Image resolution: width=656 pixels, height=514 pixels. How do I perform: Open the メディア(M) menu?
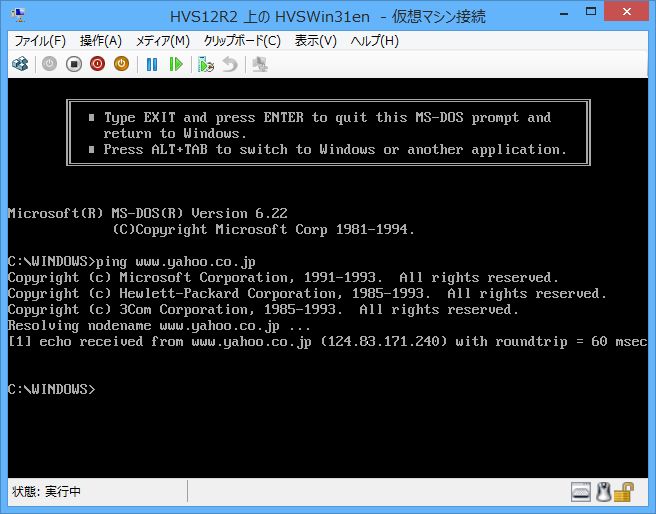[x=163, y=41]
